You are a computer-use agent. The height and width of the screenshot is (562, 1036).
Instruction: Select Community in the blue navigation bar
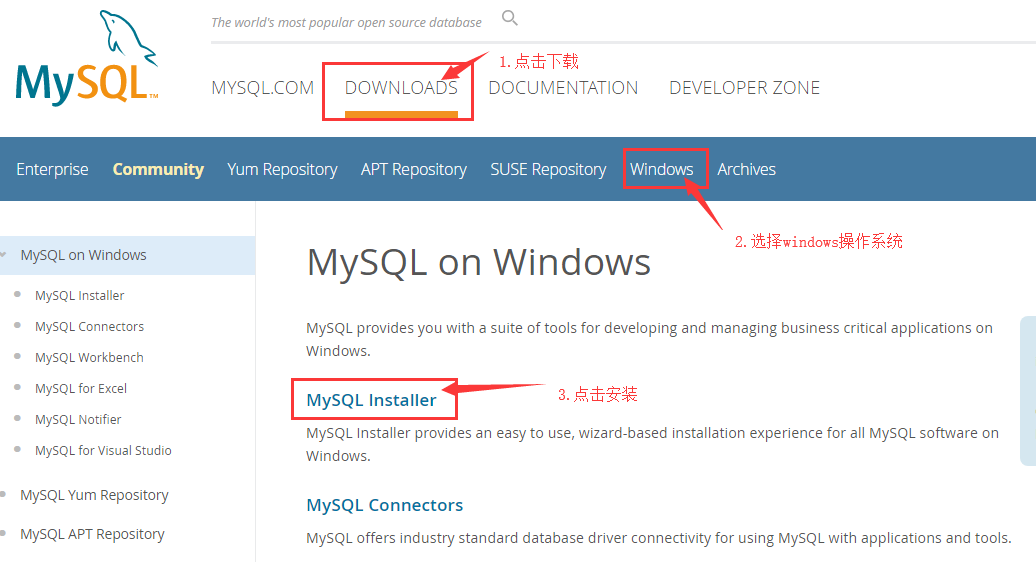158,170
